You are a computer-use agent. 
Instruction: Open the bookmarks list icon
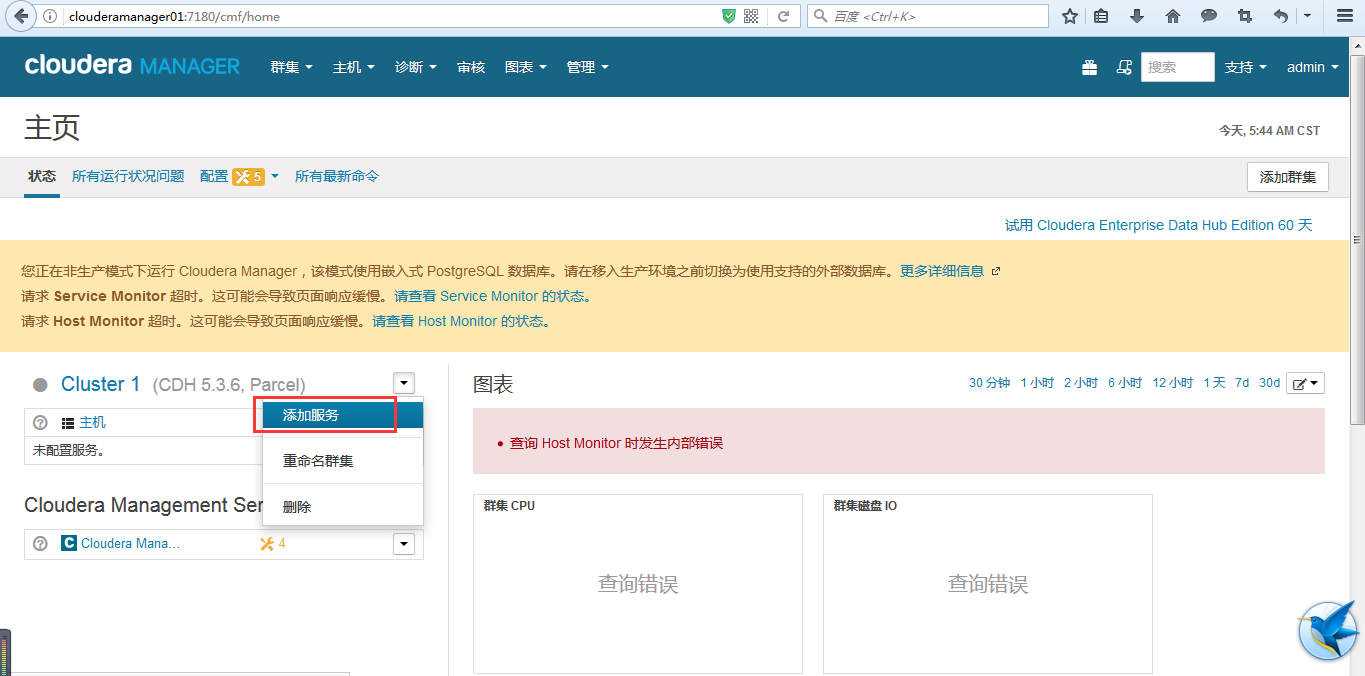pyautogui.click(x=1101, y=16)
